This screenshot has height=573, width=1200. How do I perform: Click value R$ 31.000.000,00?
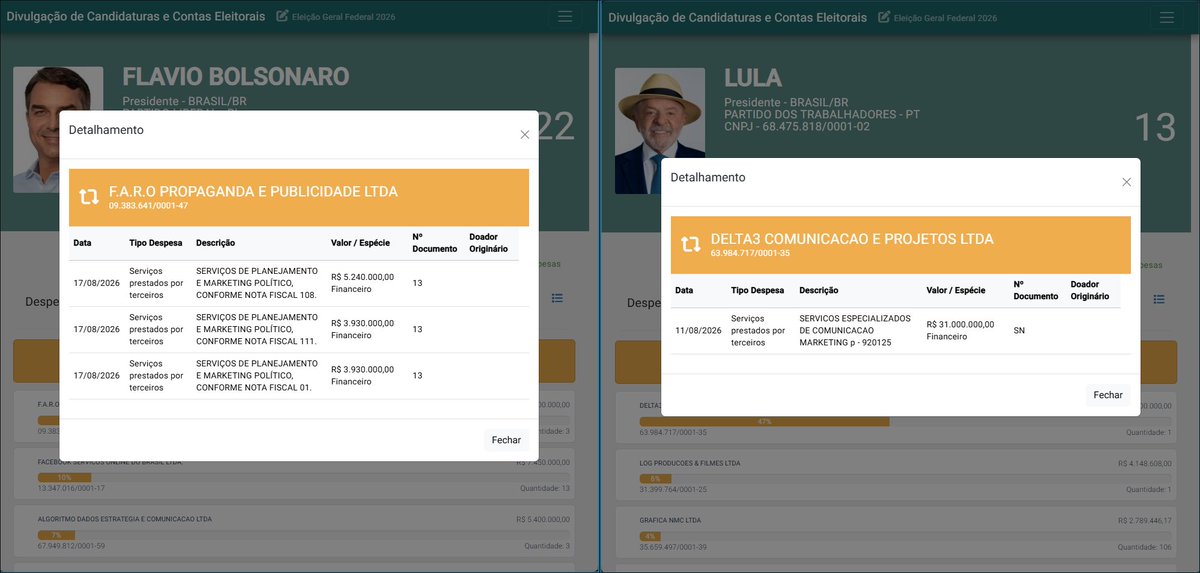pyautogui.click(x=960, y=324)
